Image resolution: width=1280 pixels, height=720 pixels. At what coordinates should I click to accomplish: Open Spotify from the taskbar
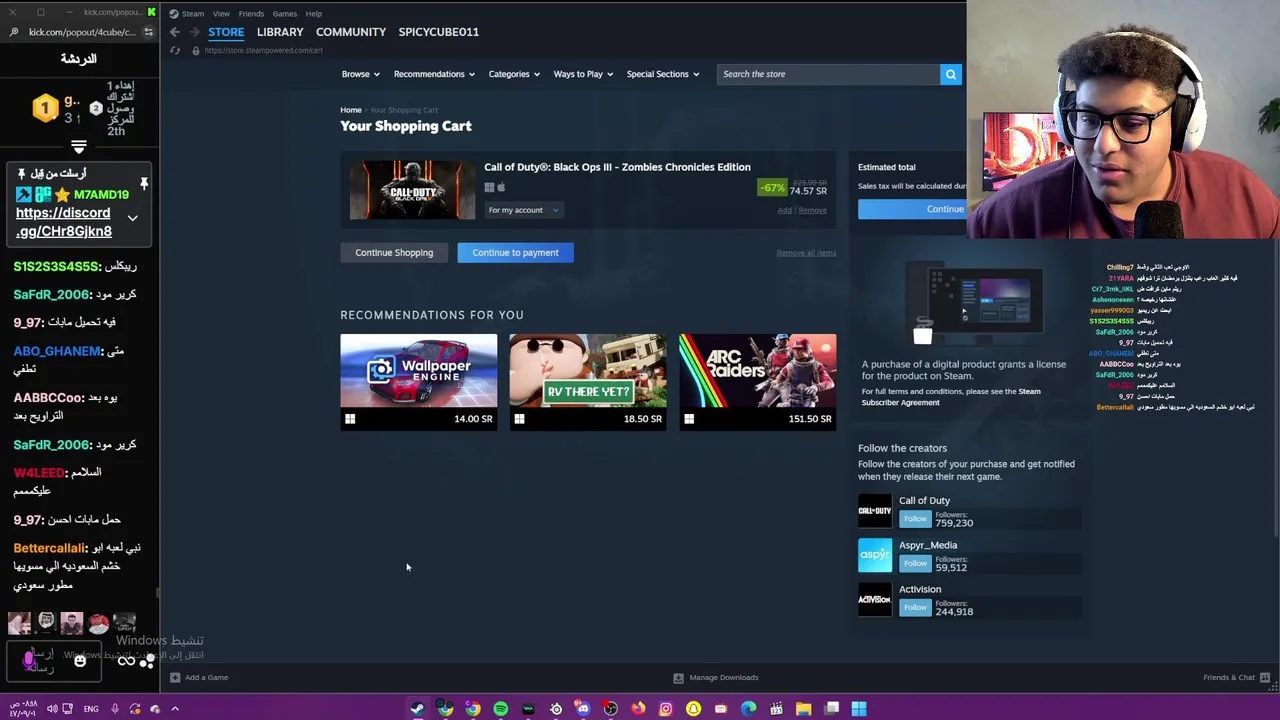point(500,708)
